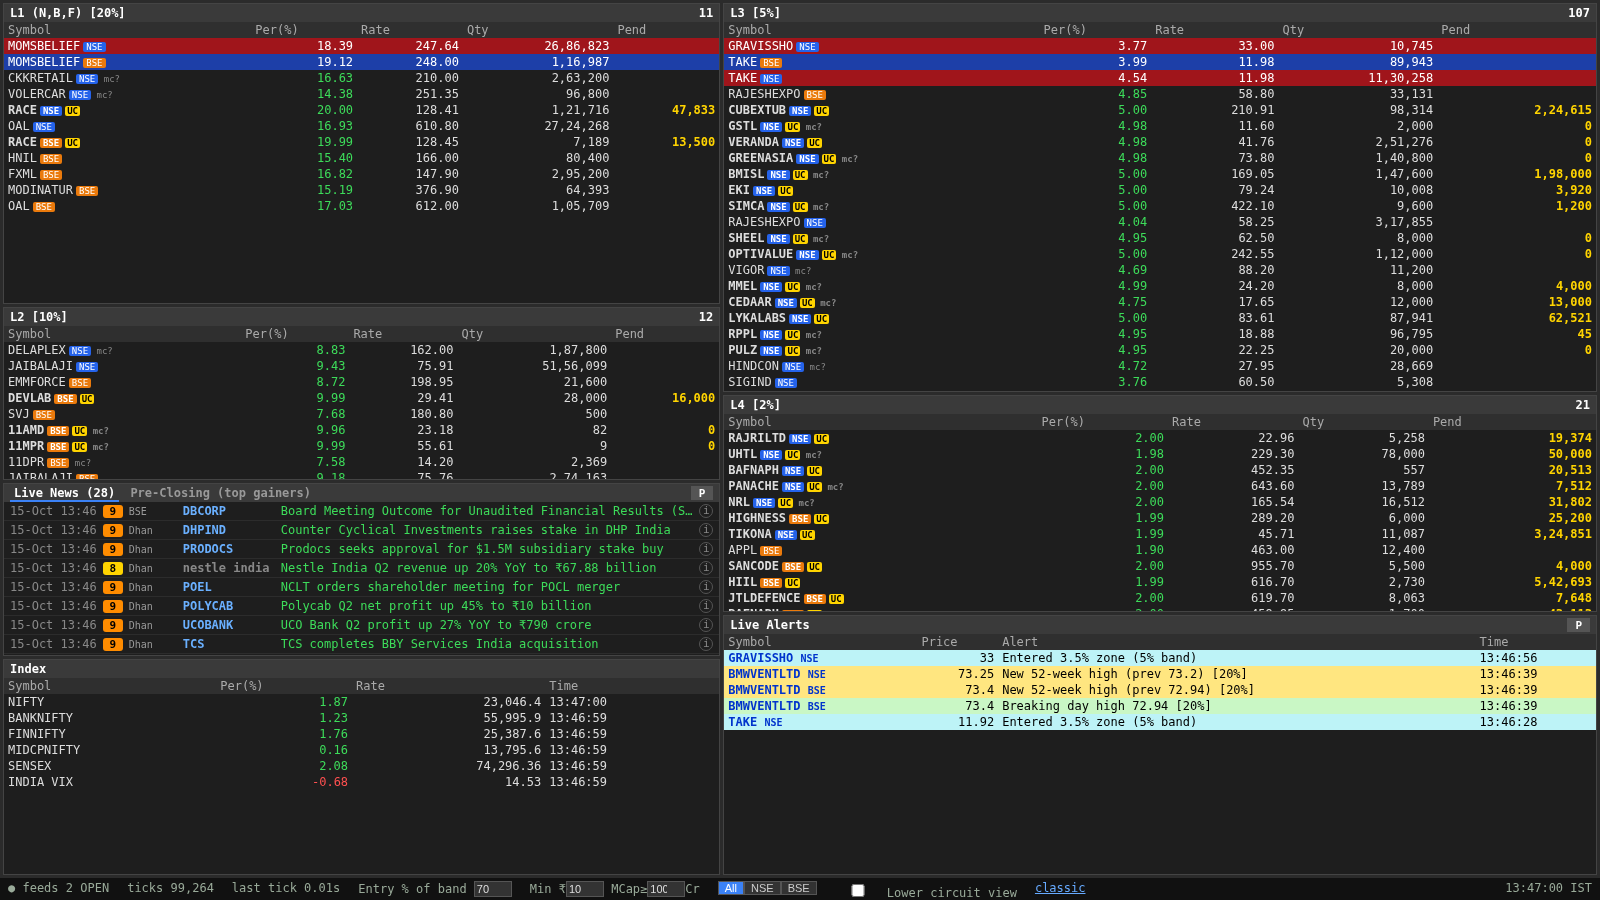Open DBCORP ticker link in news
The width and height of the screenshot is (1600, 900).
click(x=204, y=511)
